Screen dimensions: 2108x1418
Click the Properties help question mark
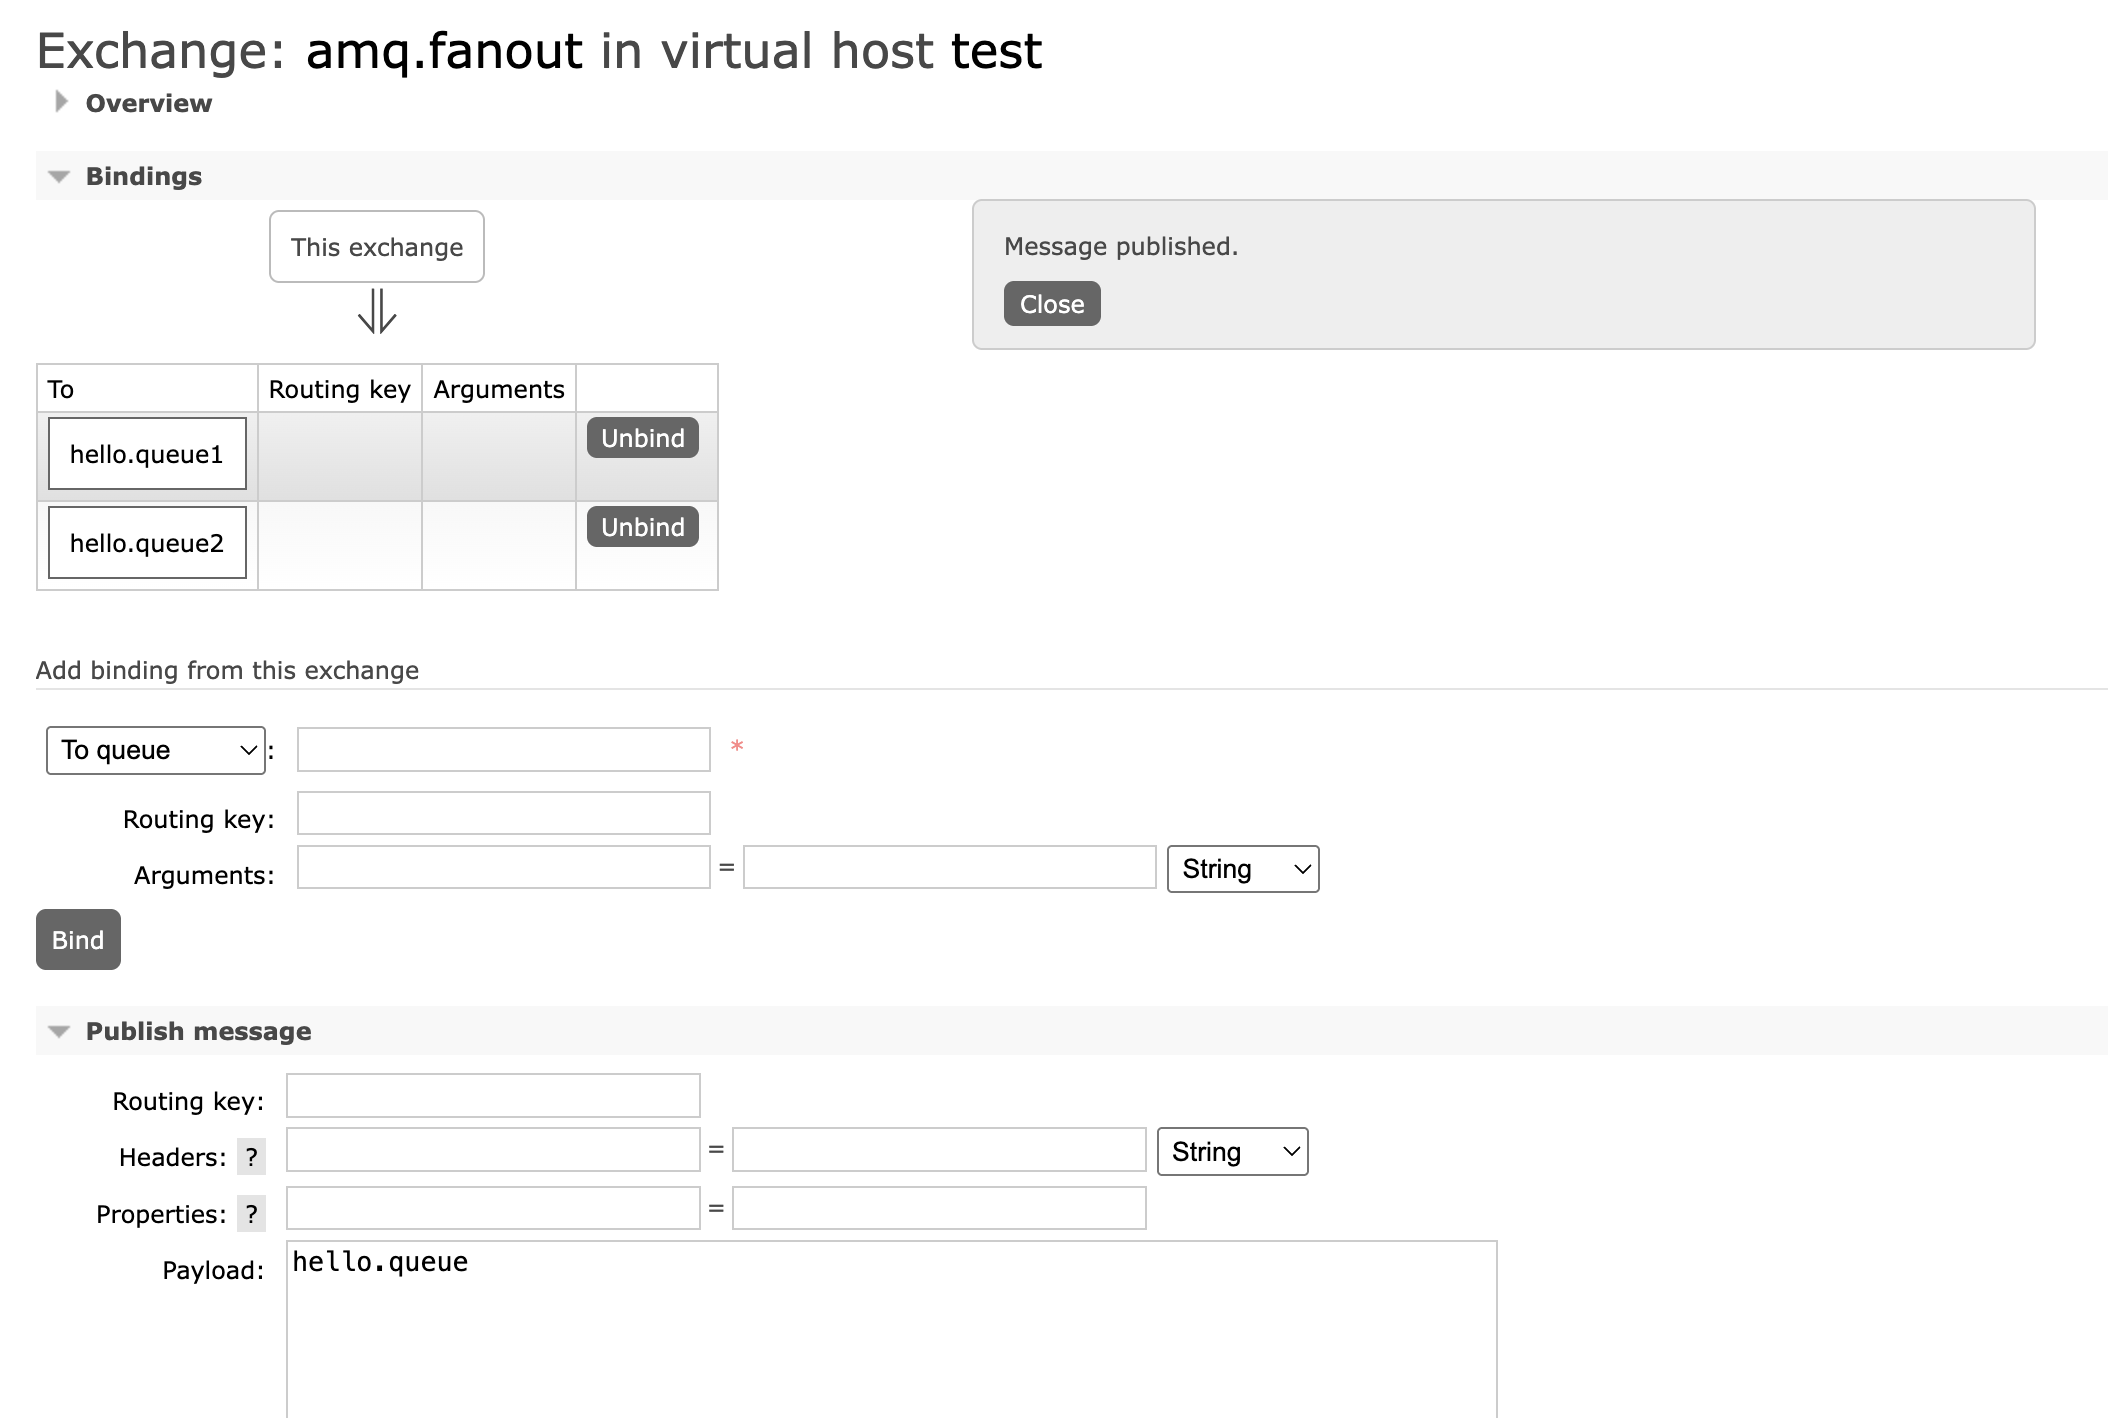pos(251,1214)
